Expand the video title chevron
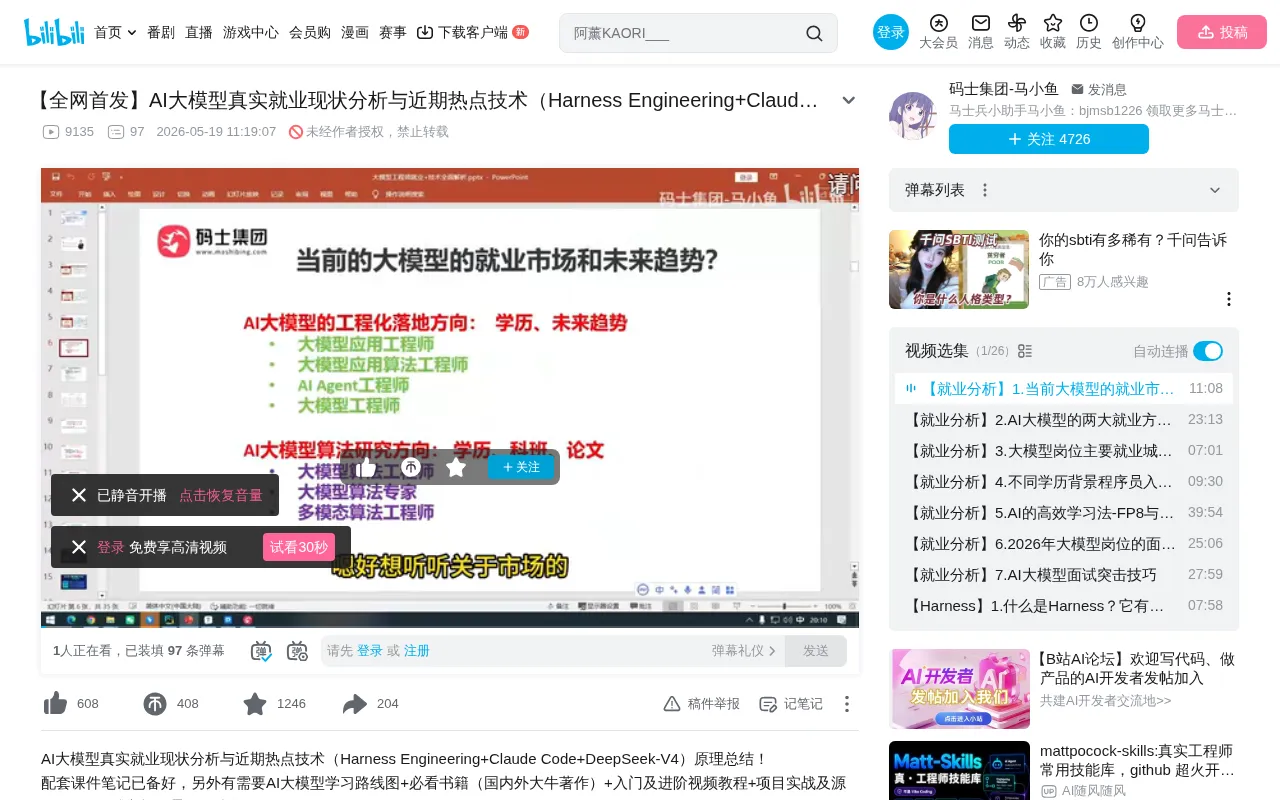Image resolution: width=1280 pixels, height=800 pixels. pyautogui.click(x=849, y=100)
